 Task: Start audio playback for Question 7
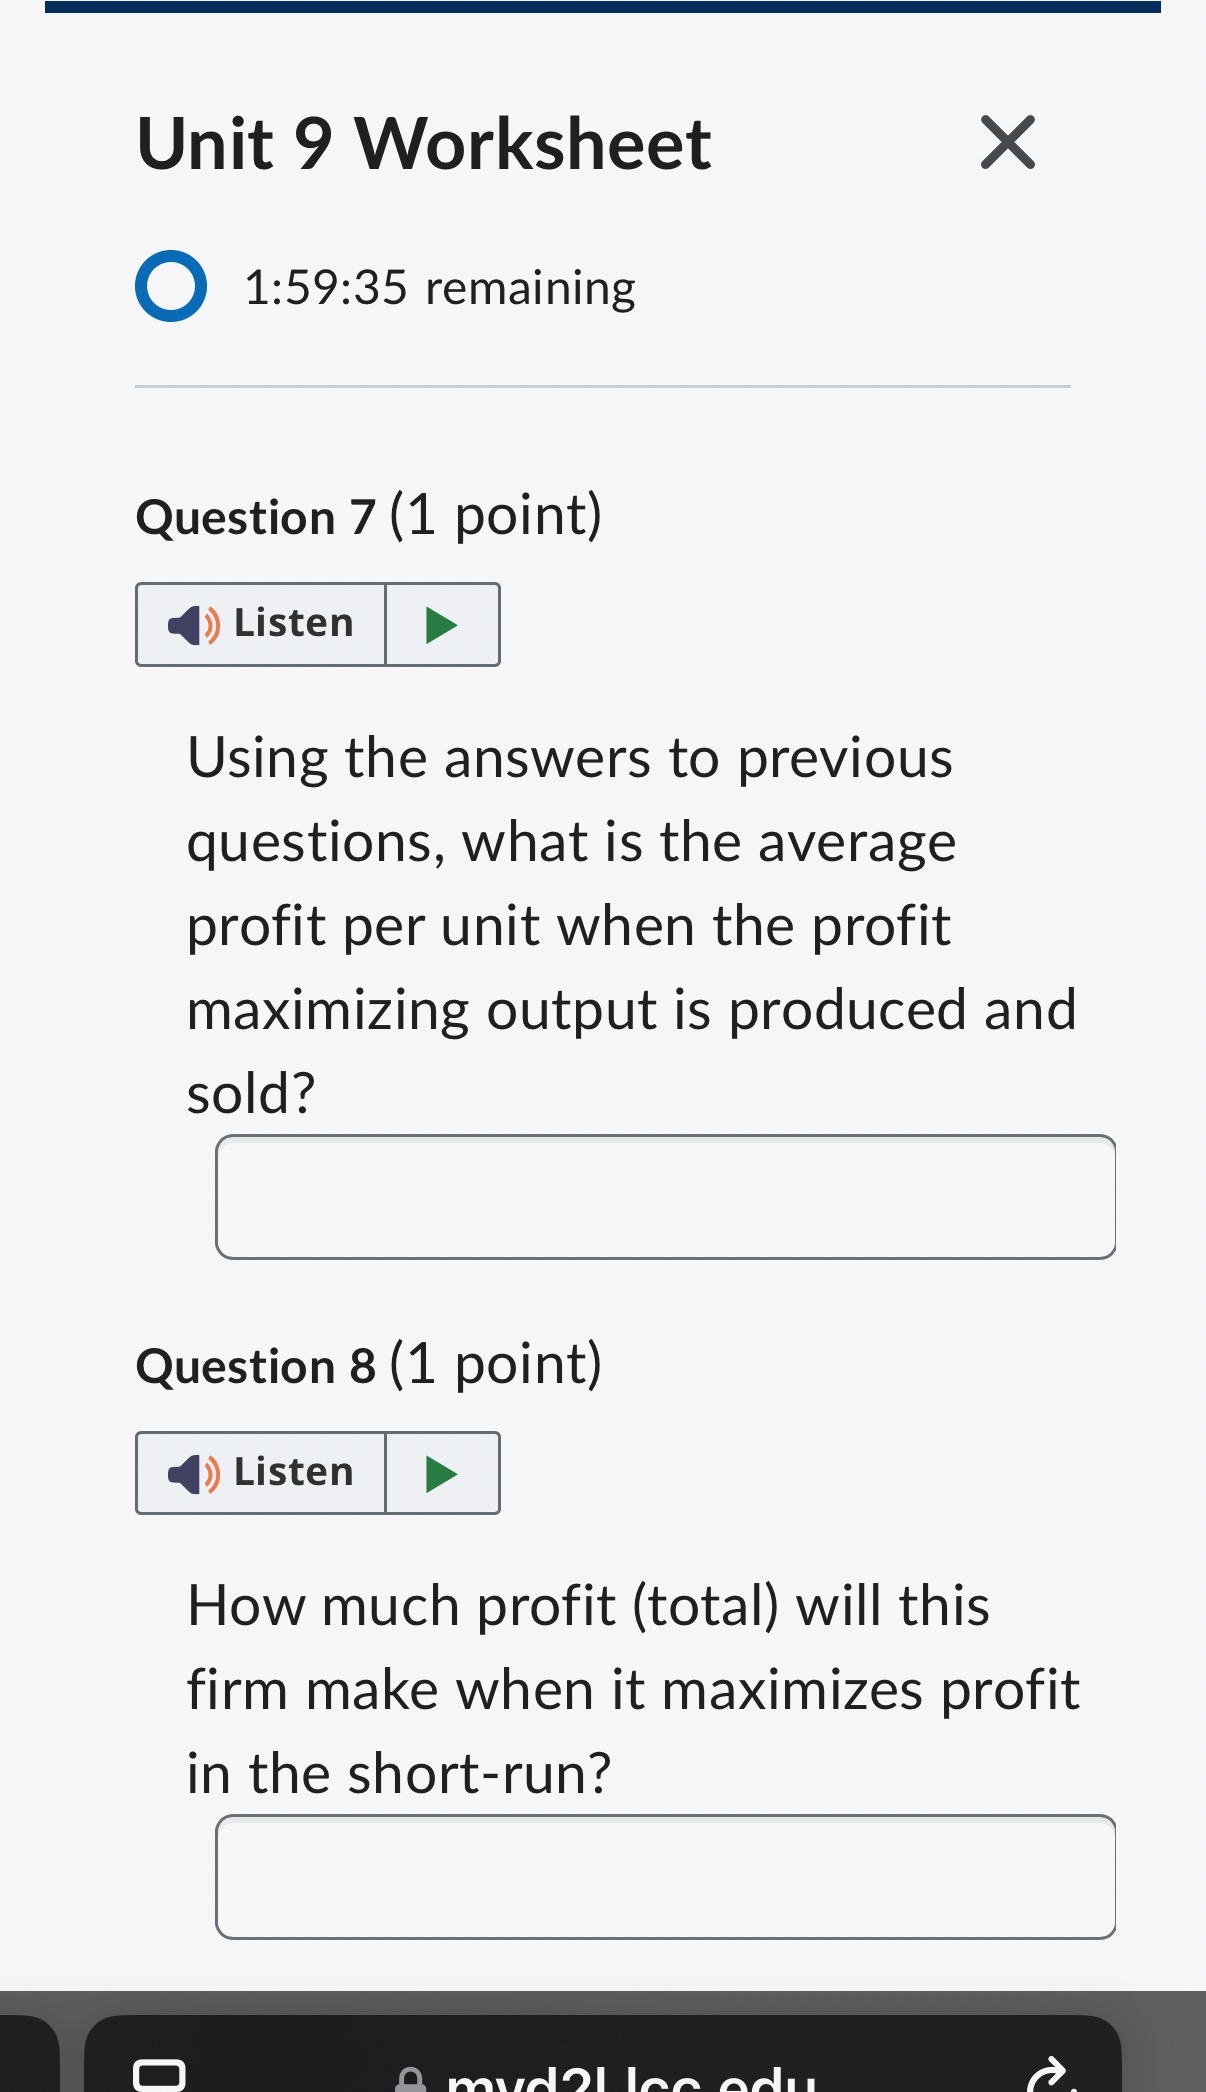441,623
